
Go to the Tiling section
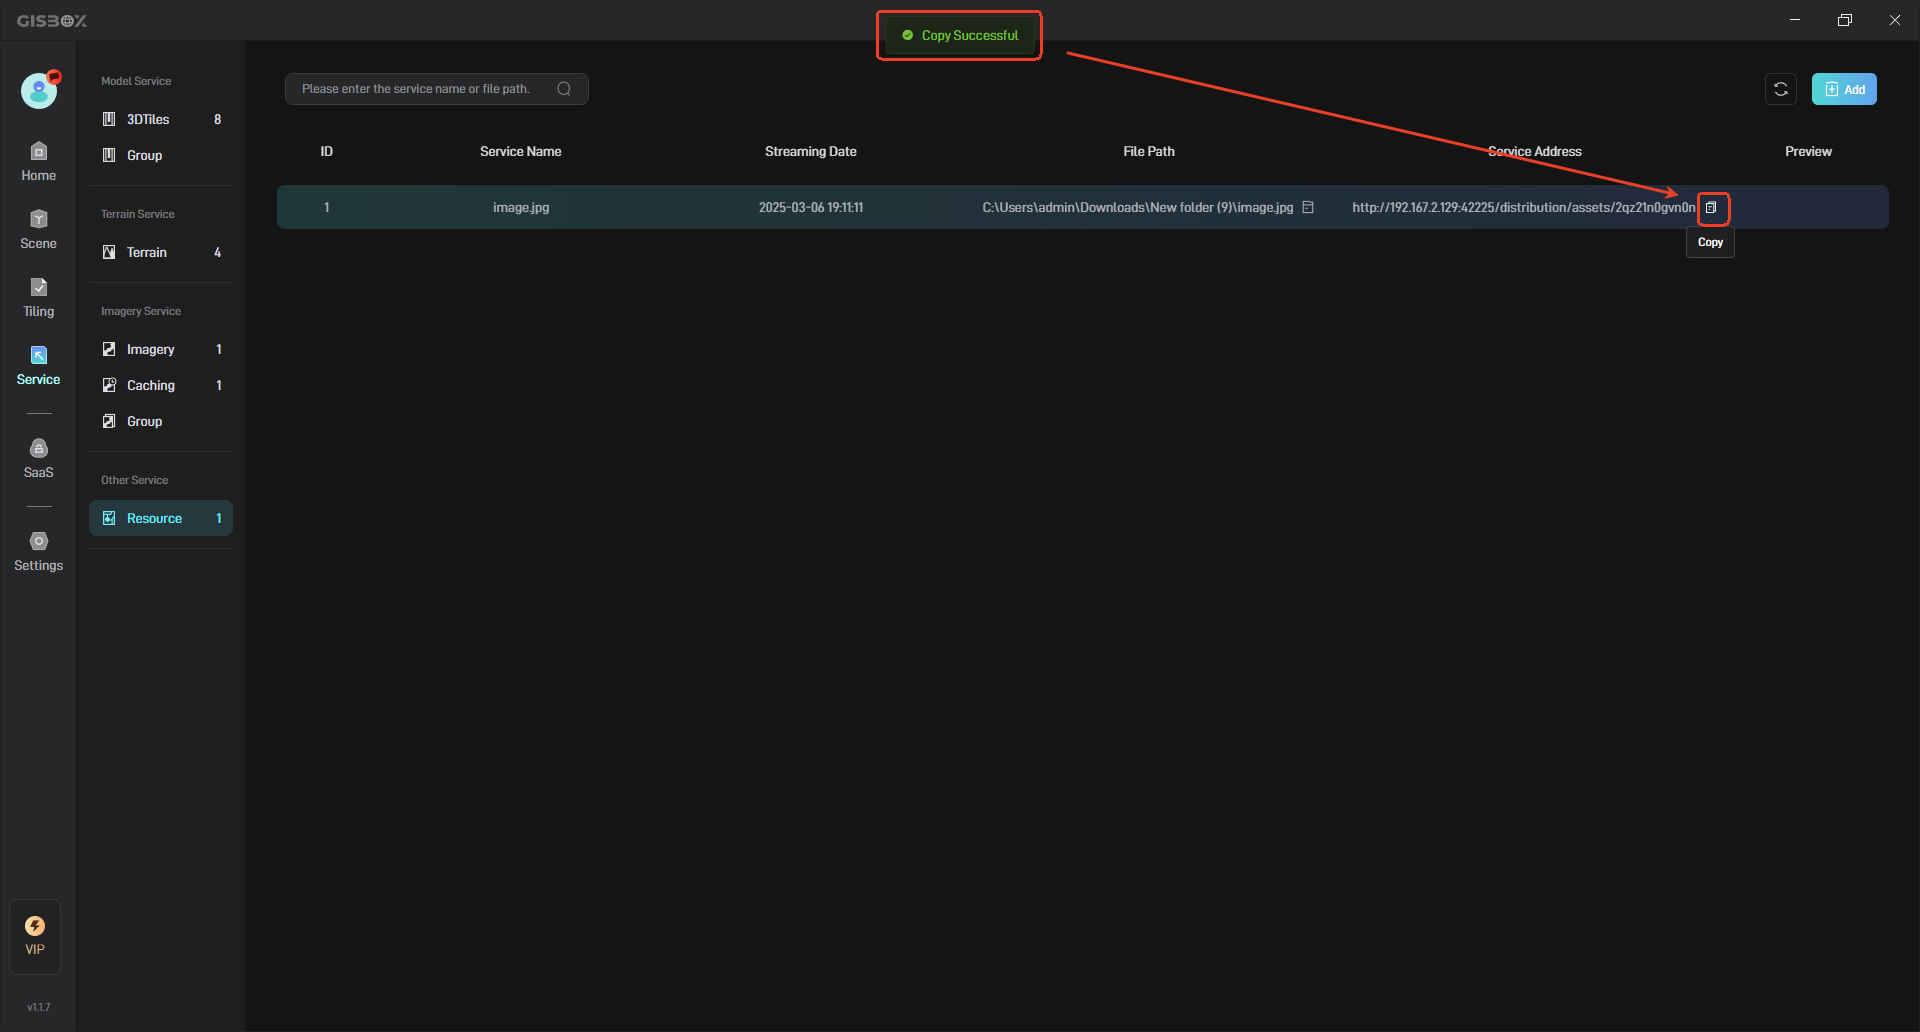click(x=38, y=297)
